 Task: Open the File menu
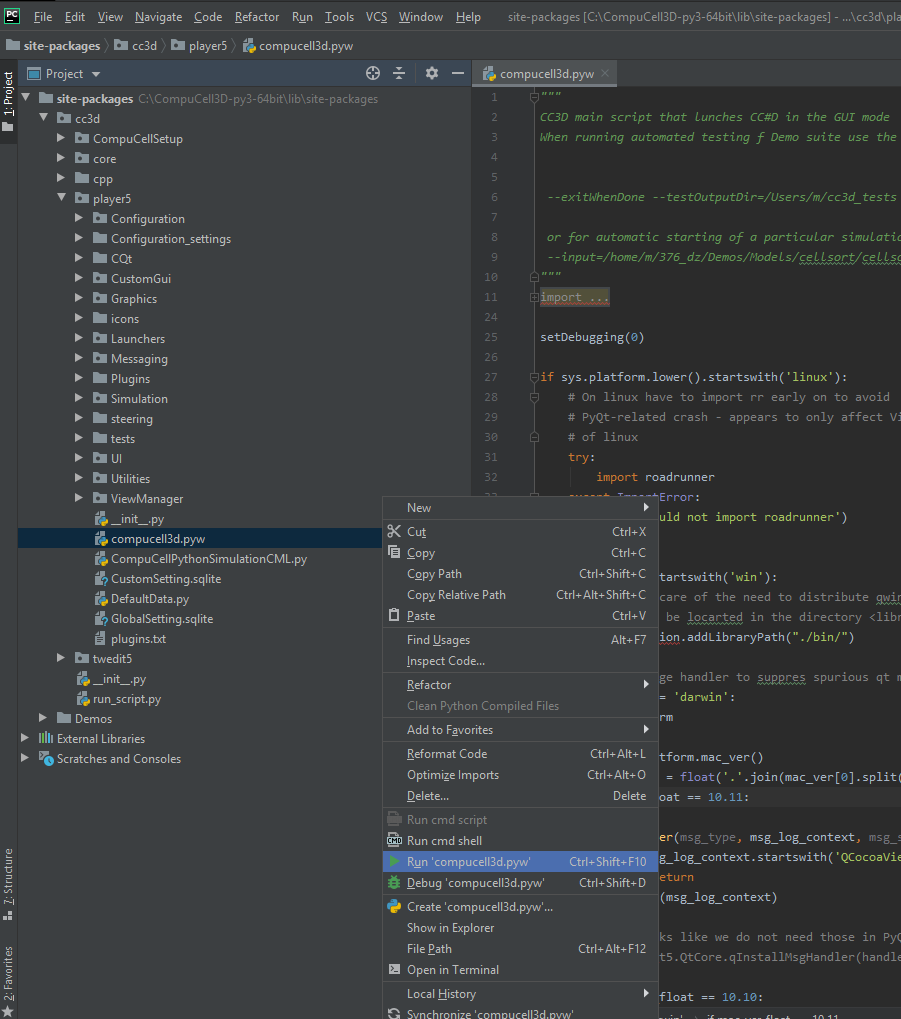pyautogui.click(x=43, y=17)
